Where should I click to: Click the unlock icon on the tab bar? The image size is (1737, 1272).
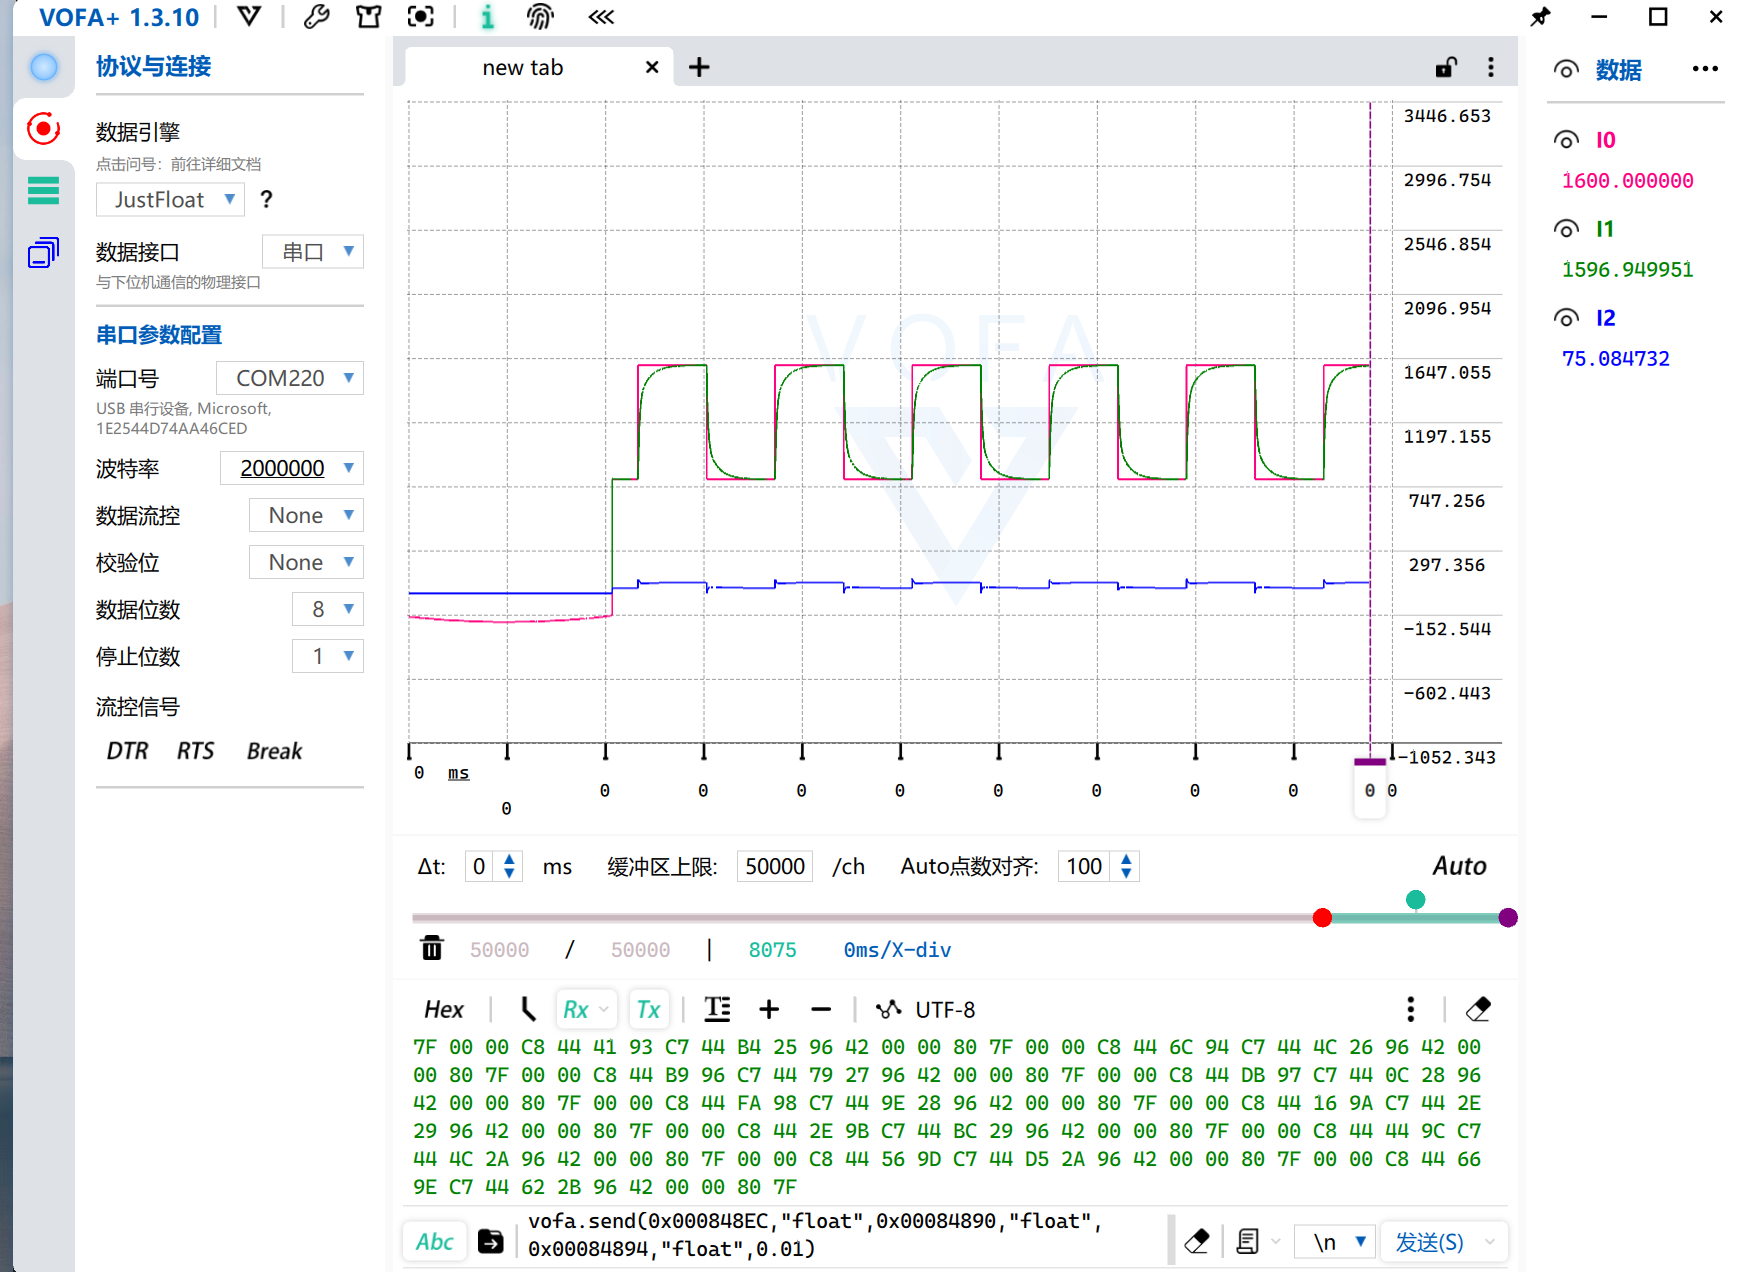point(1446,67)
